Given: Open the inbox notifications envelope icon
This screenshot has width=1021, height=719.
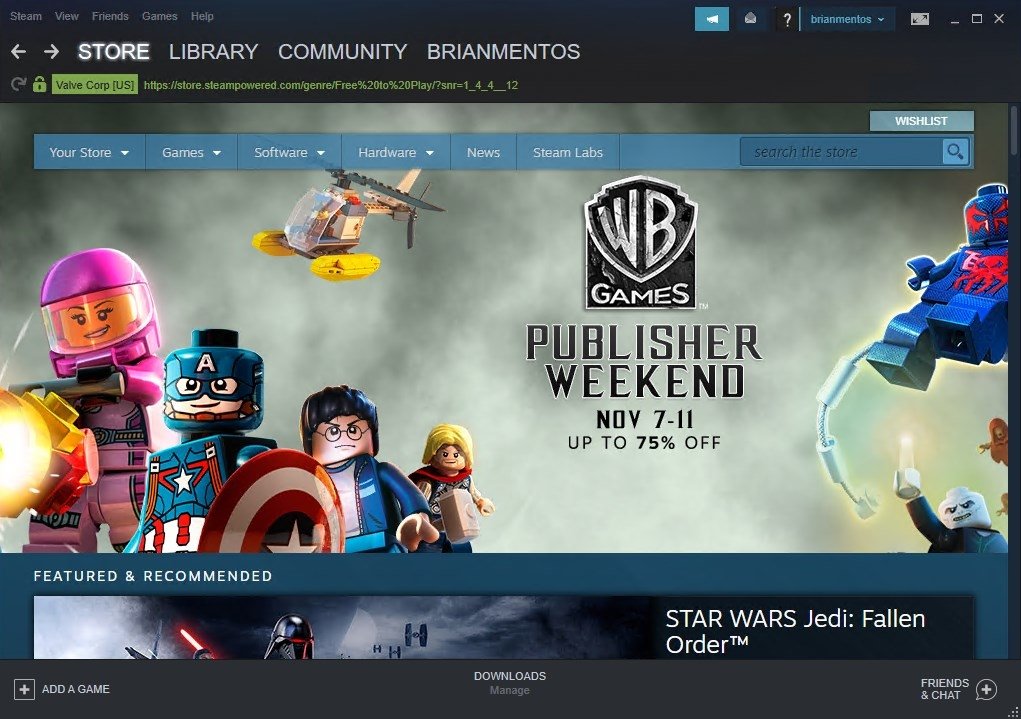Looking at the screenshot, I should (x=750, y=19).
